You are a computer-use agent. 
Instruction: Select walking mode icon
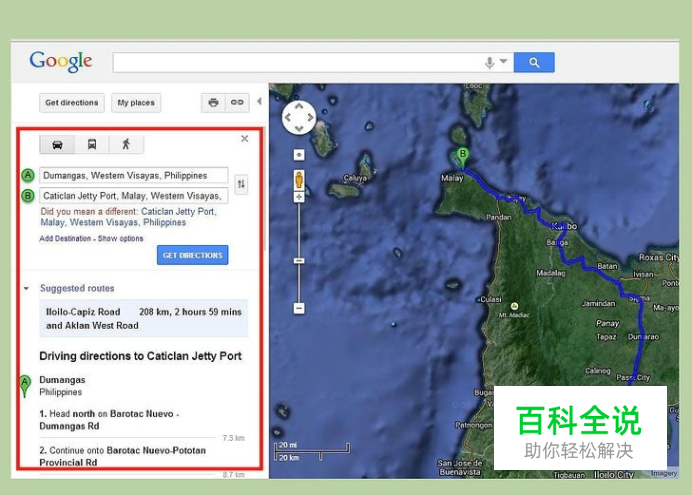(x=126, y=144)
